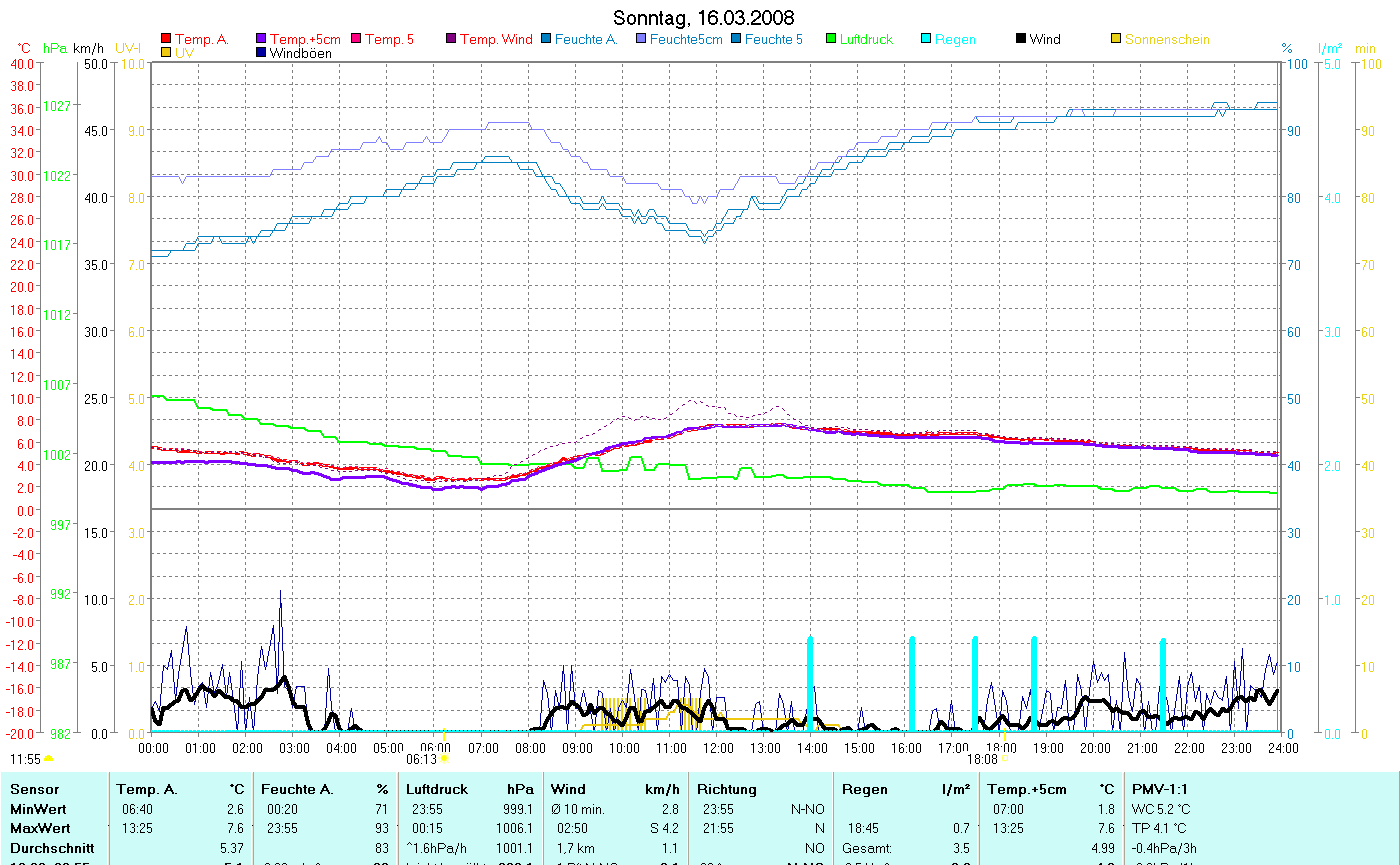Click the chart title Sonntag, 16.03.2008
1400x865 pixels.
703,18
